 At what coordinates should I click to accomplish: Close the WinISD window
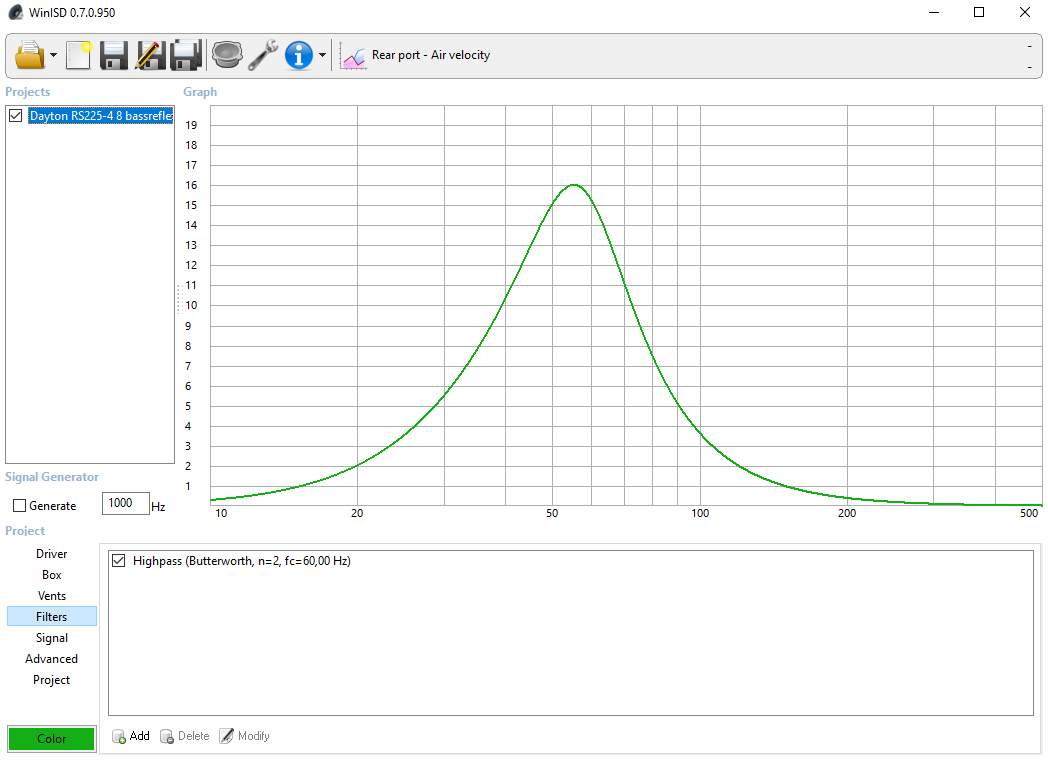tap(1024, 12)
